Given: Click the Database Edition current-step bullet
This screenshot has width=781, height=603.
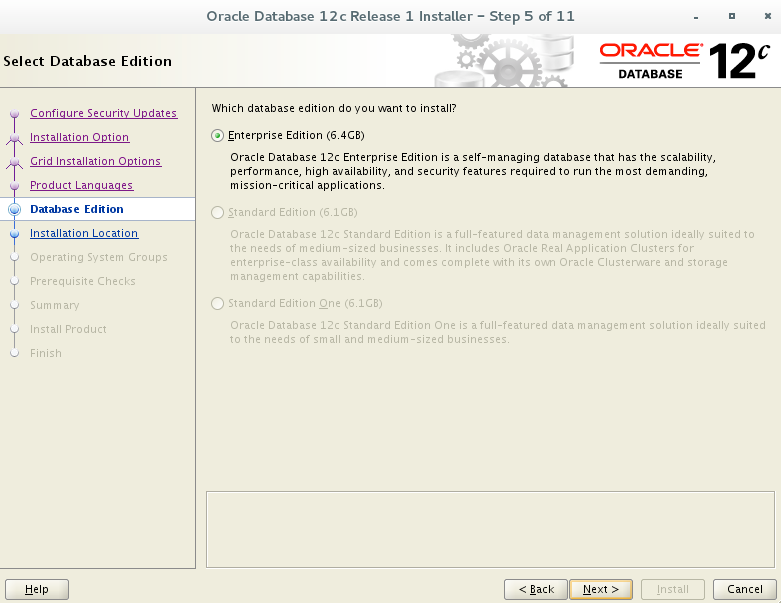Looking at the screenshot, I should pyautogui.click(x=14, y=209).
